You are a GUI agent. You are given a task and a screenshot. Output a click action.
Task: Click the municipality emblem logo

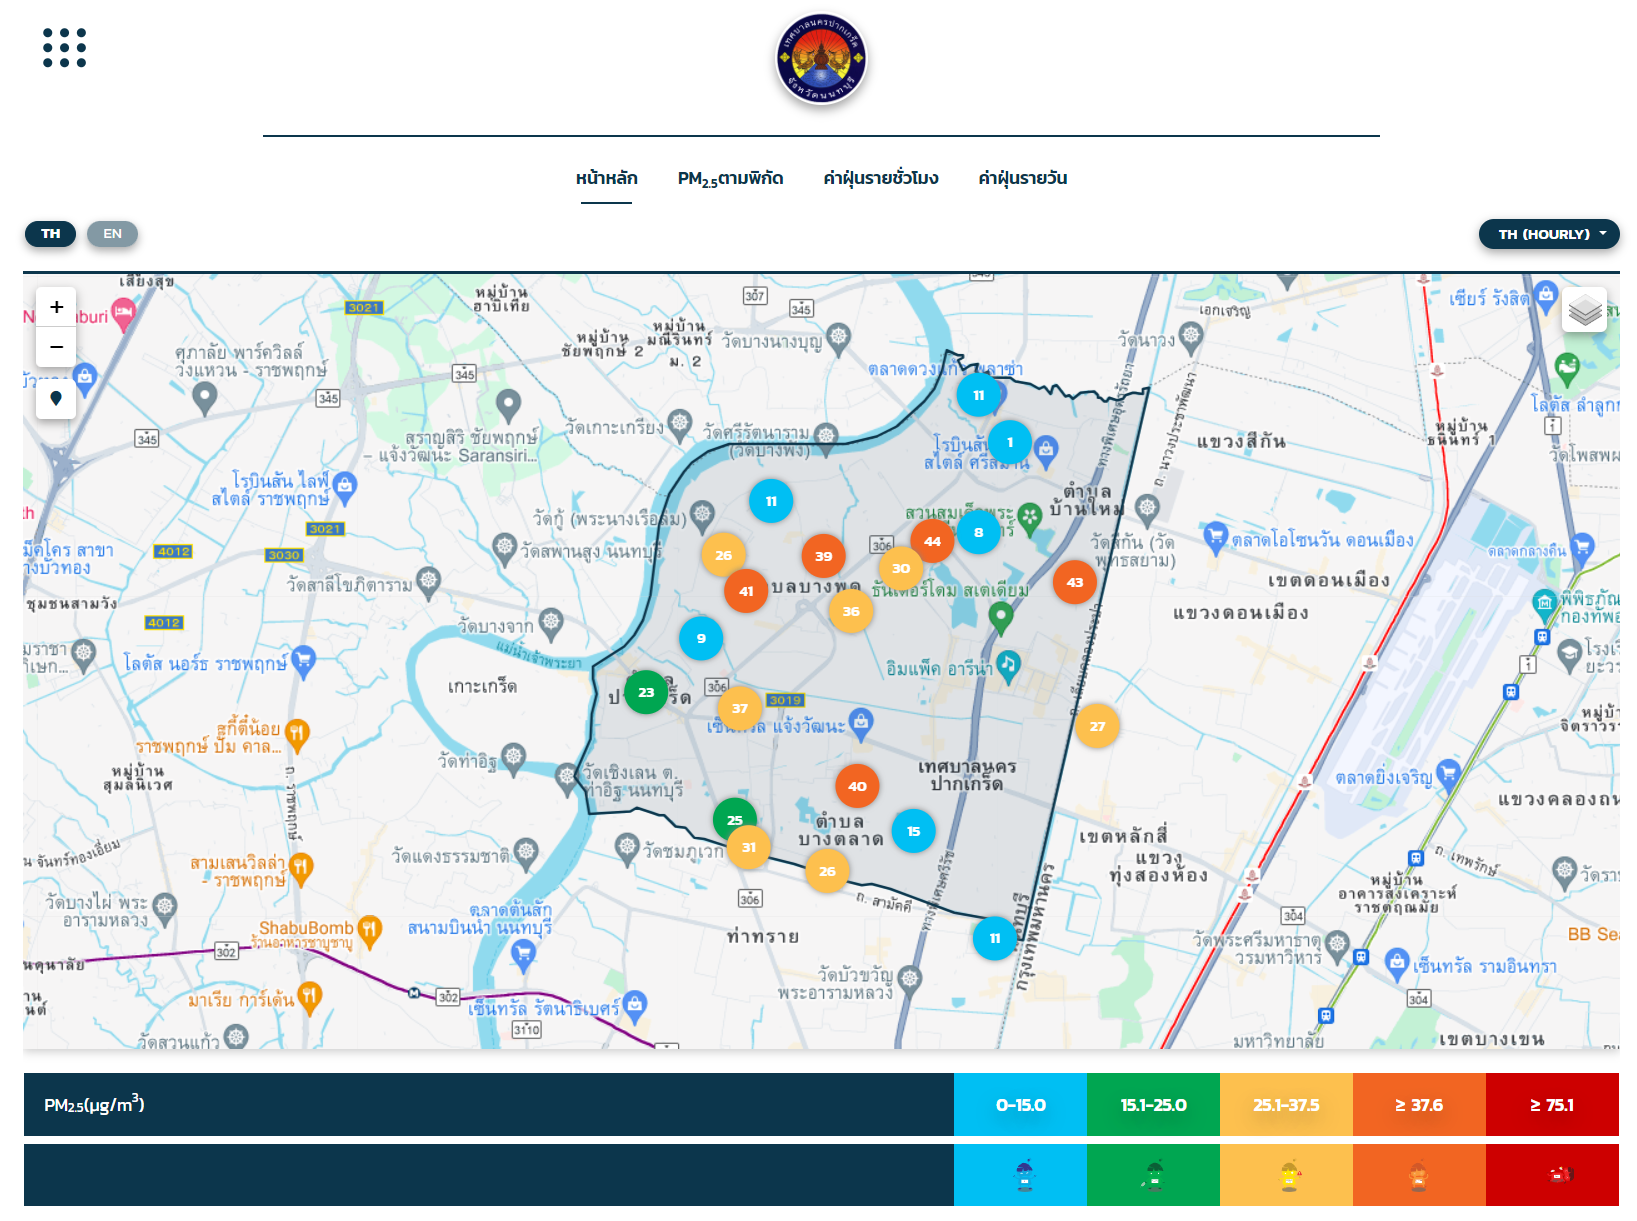tap(821, 60)
